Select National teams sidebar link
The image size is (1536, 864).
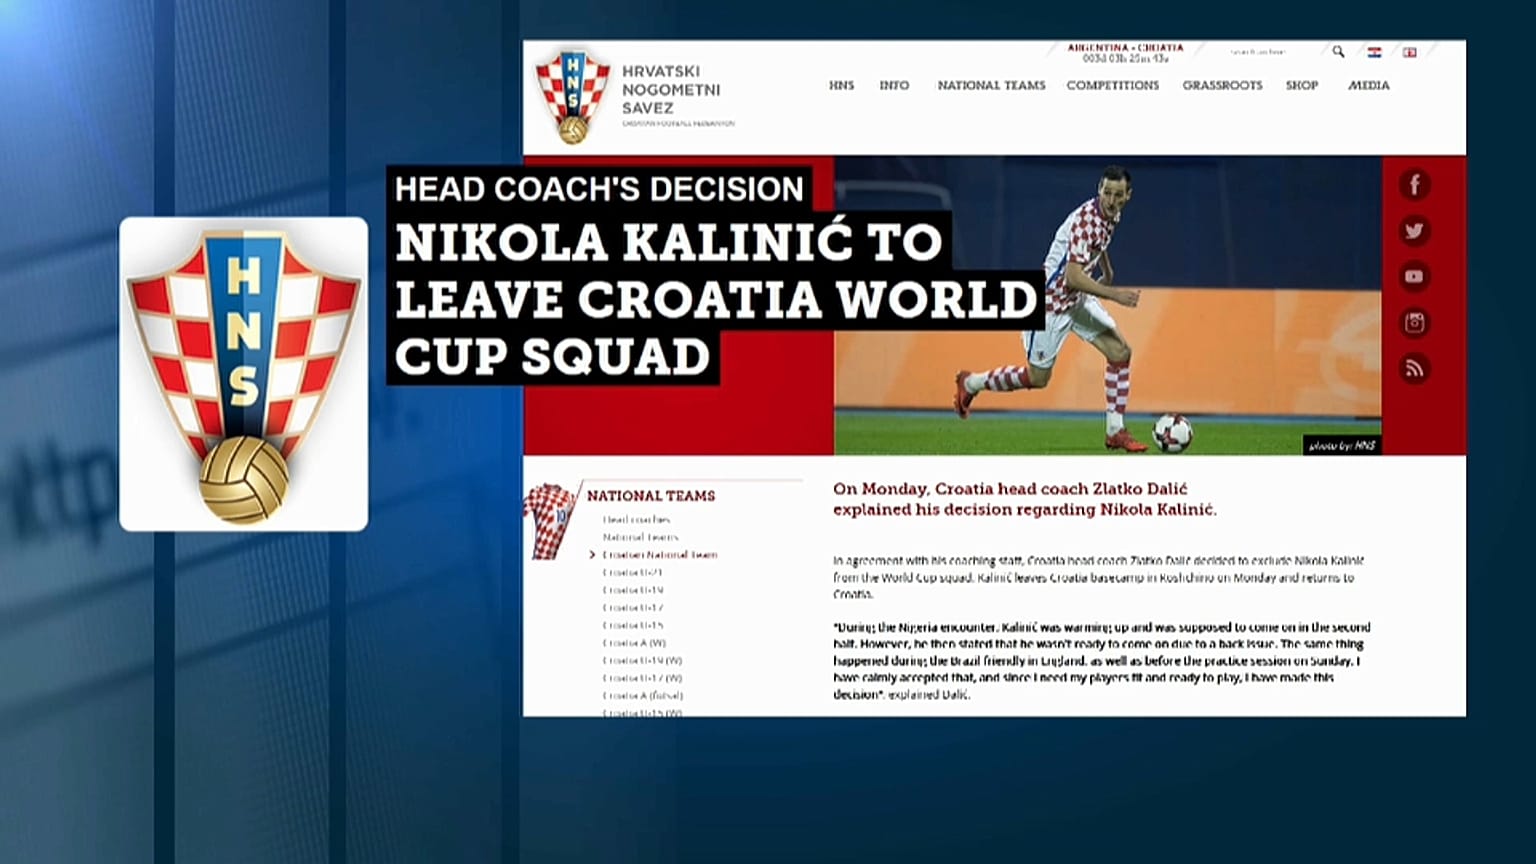coord(640,537)
